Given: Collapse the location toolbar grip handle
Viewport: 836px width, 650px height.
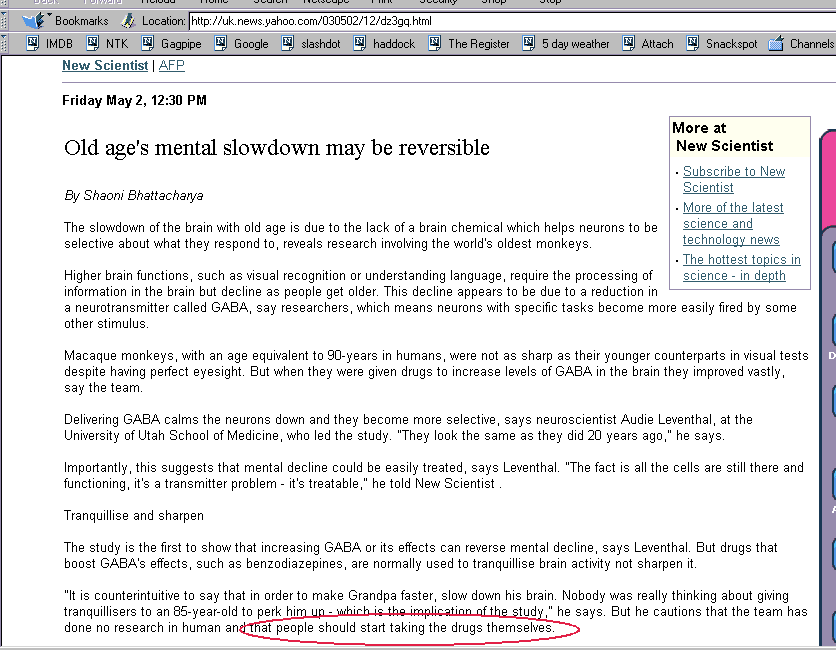Looking at the screenshot, I should pyautogui.click(x=4, y=21).
